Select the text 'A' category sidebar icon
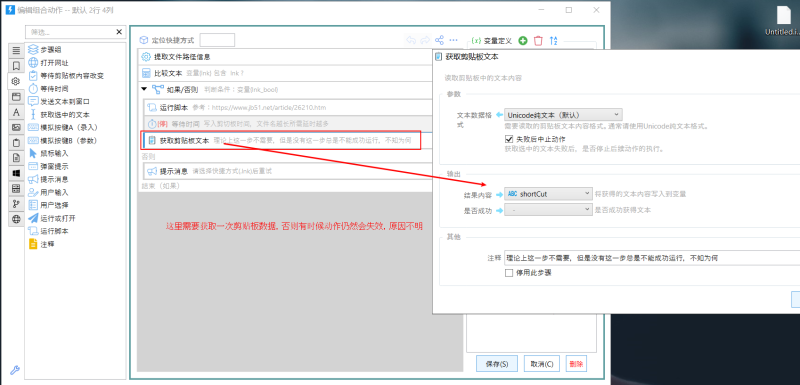Screen dimensions: 800x385 coord(16,112)
